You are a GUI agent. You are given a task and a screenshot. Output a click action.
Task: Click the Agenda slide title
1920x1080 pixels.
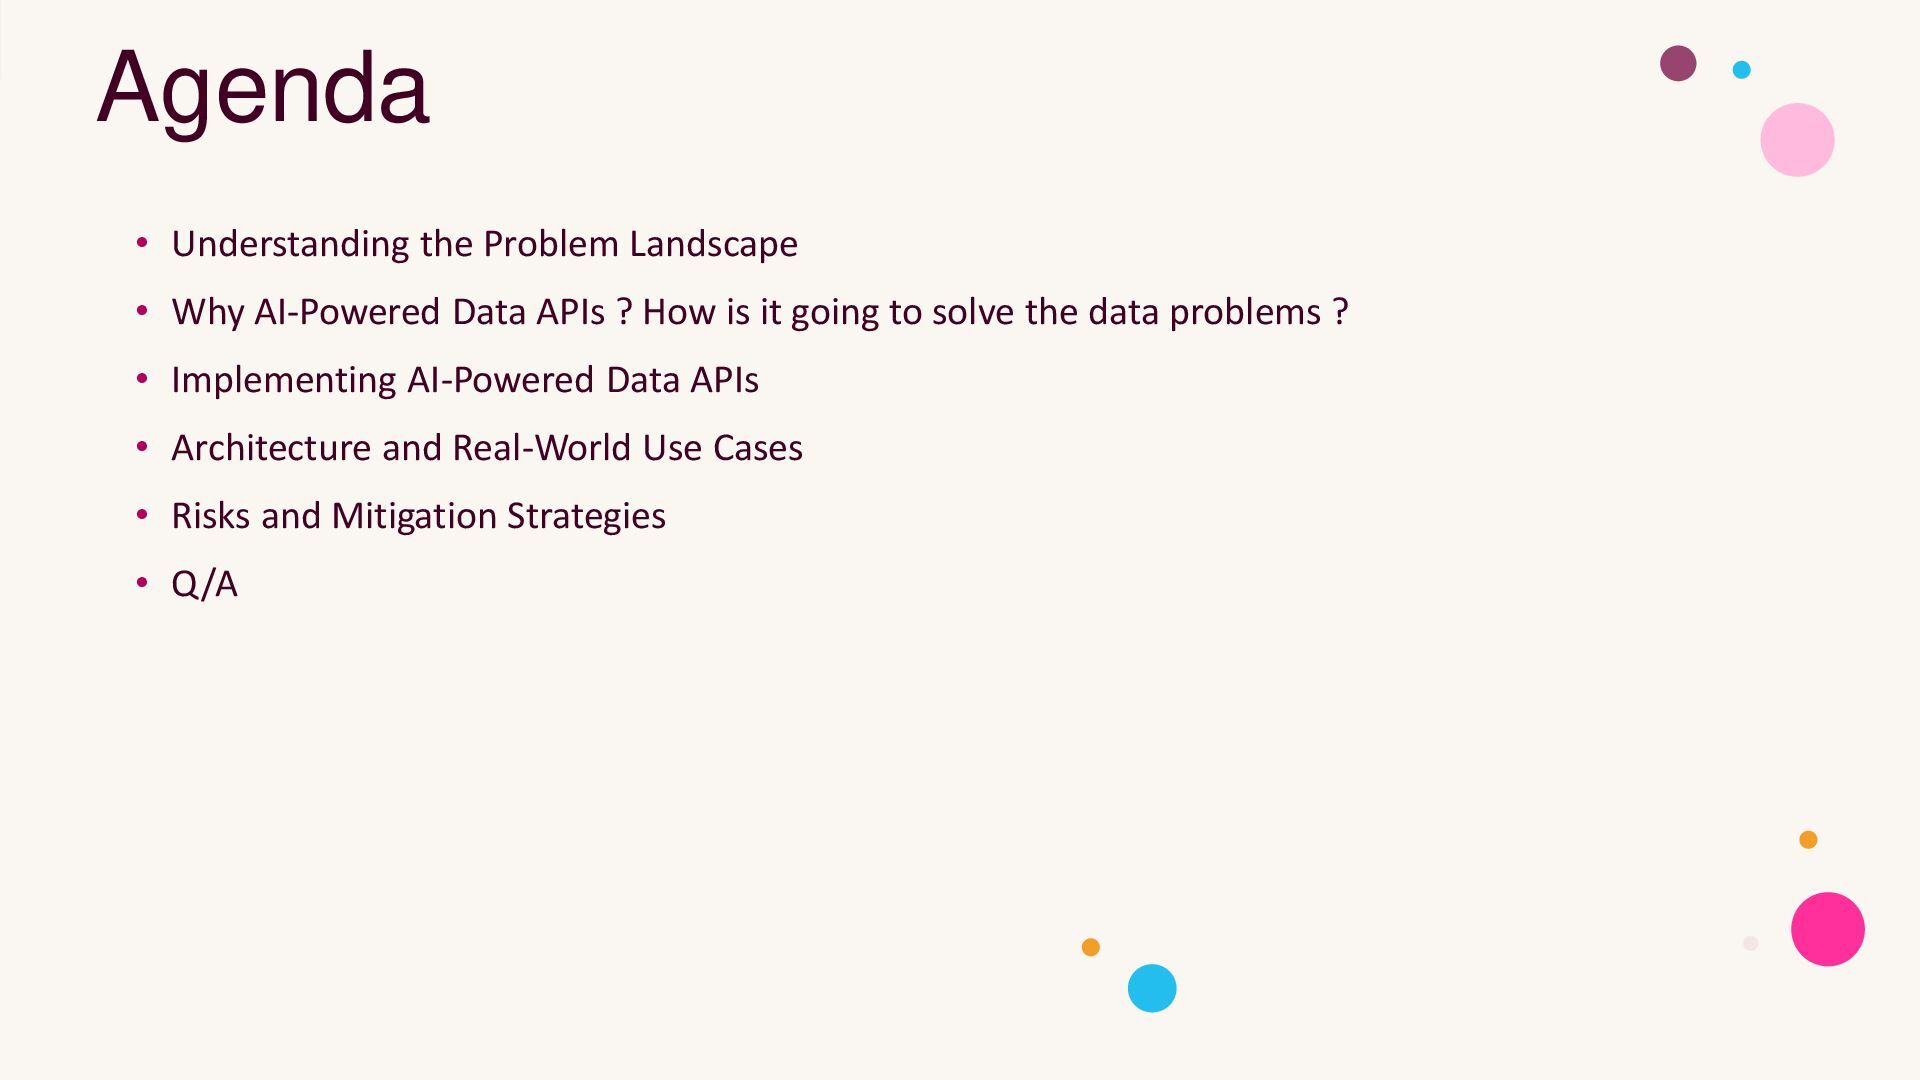click(x=262, y=88)
